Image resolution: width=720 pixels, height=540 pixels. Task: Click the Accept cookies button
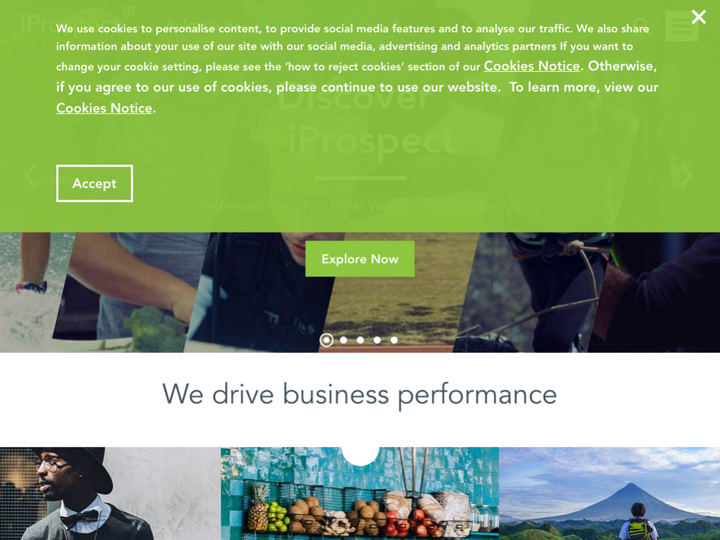pyautogui.click(x=95, y=183)
